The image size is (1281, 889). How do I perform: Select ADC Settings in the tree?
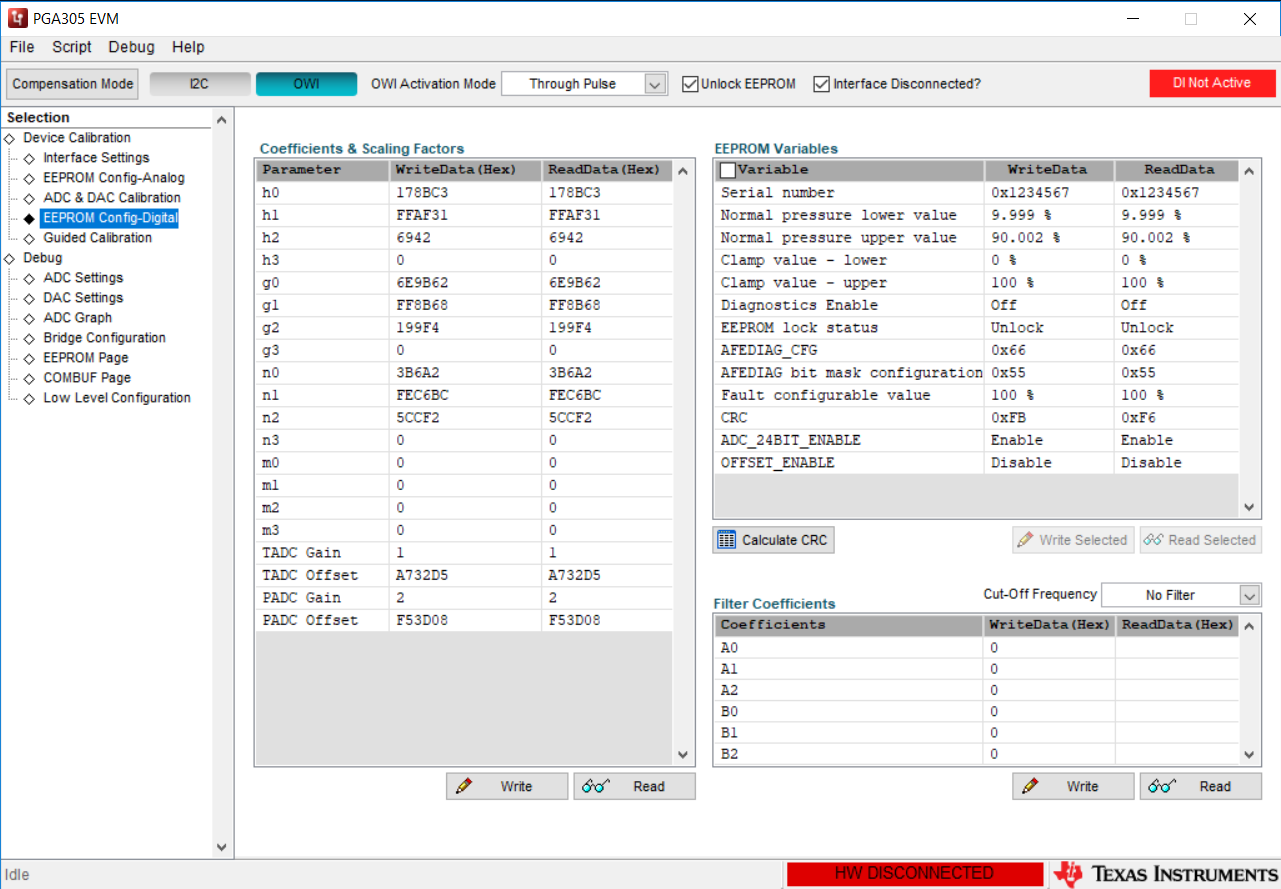tap(83, 278)
